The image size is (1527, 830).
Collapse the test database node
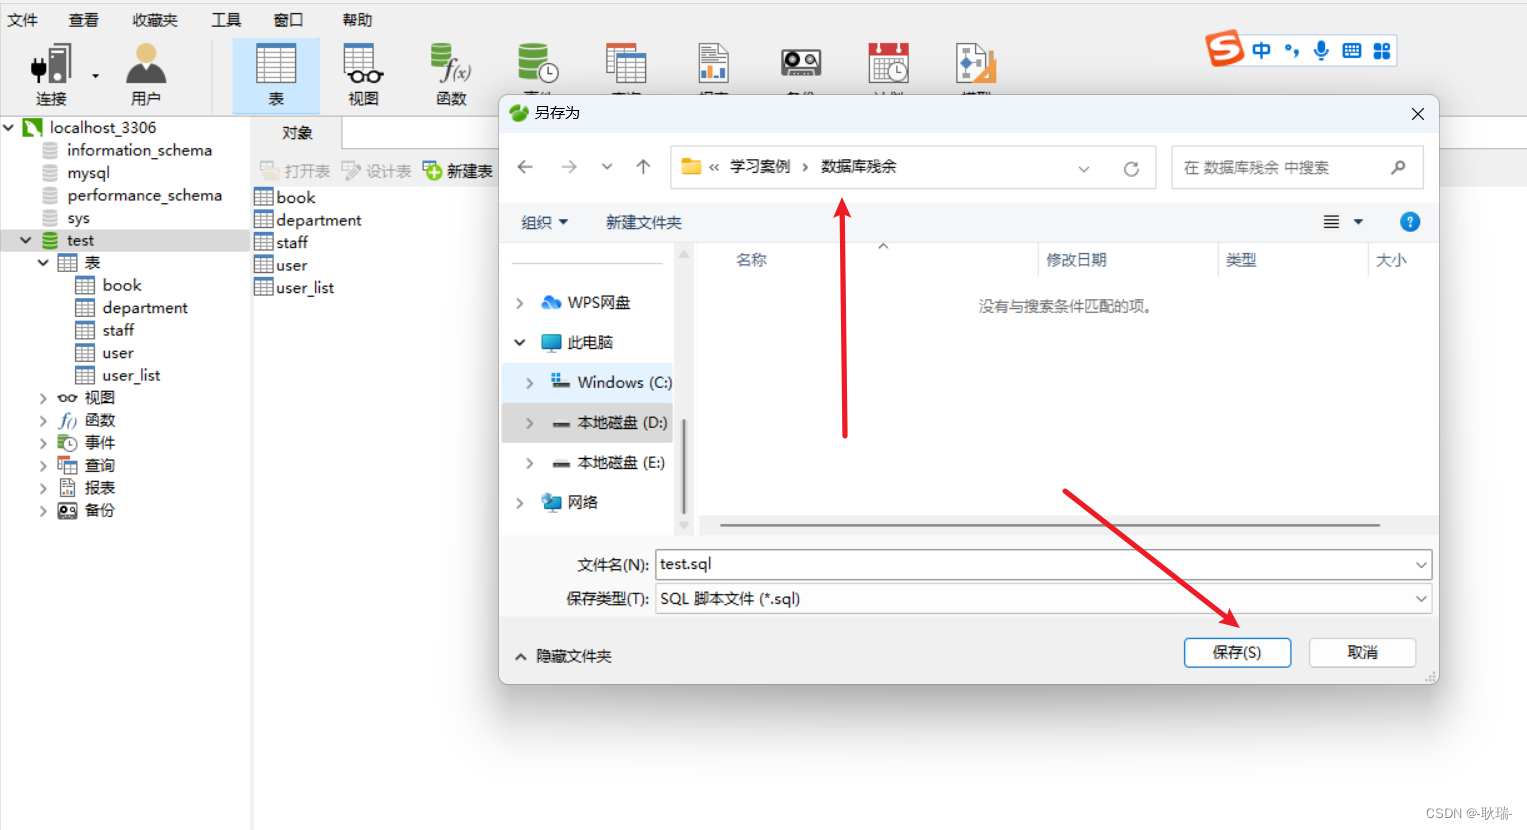coord(26,240)
